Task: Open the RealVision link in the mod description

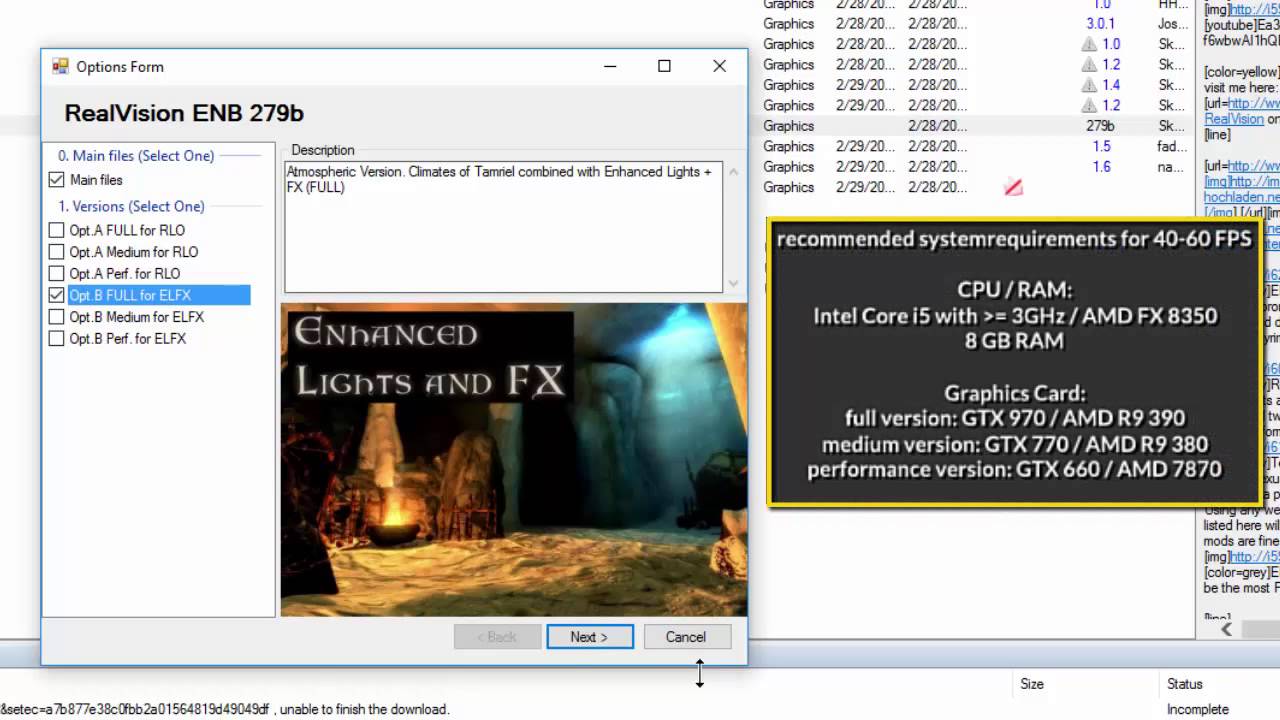Action: click(1233, 119)
